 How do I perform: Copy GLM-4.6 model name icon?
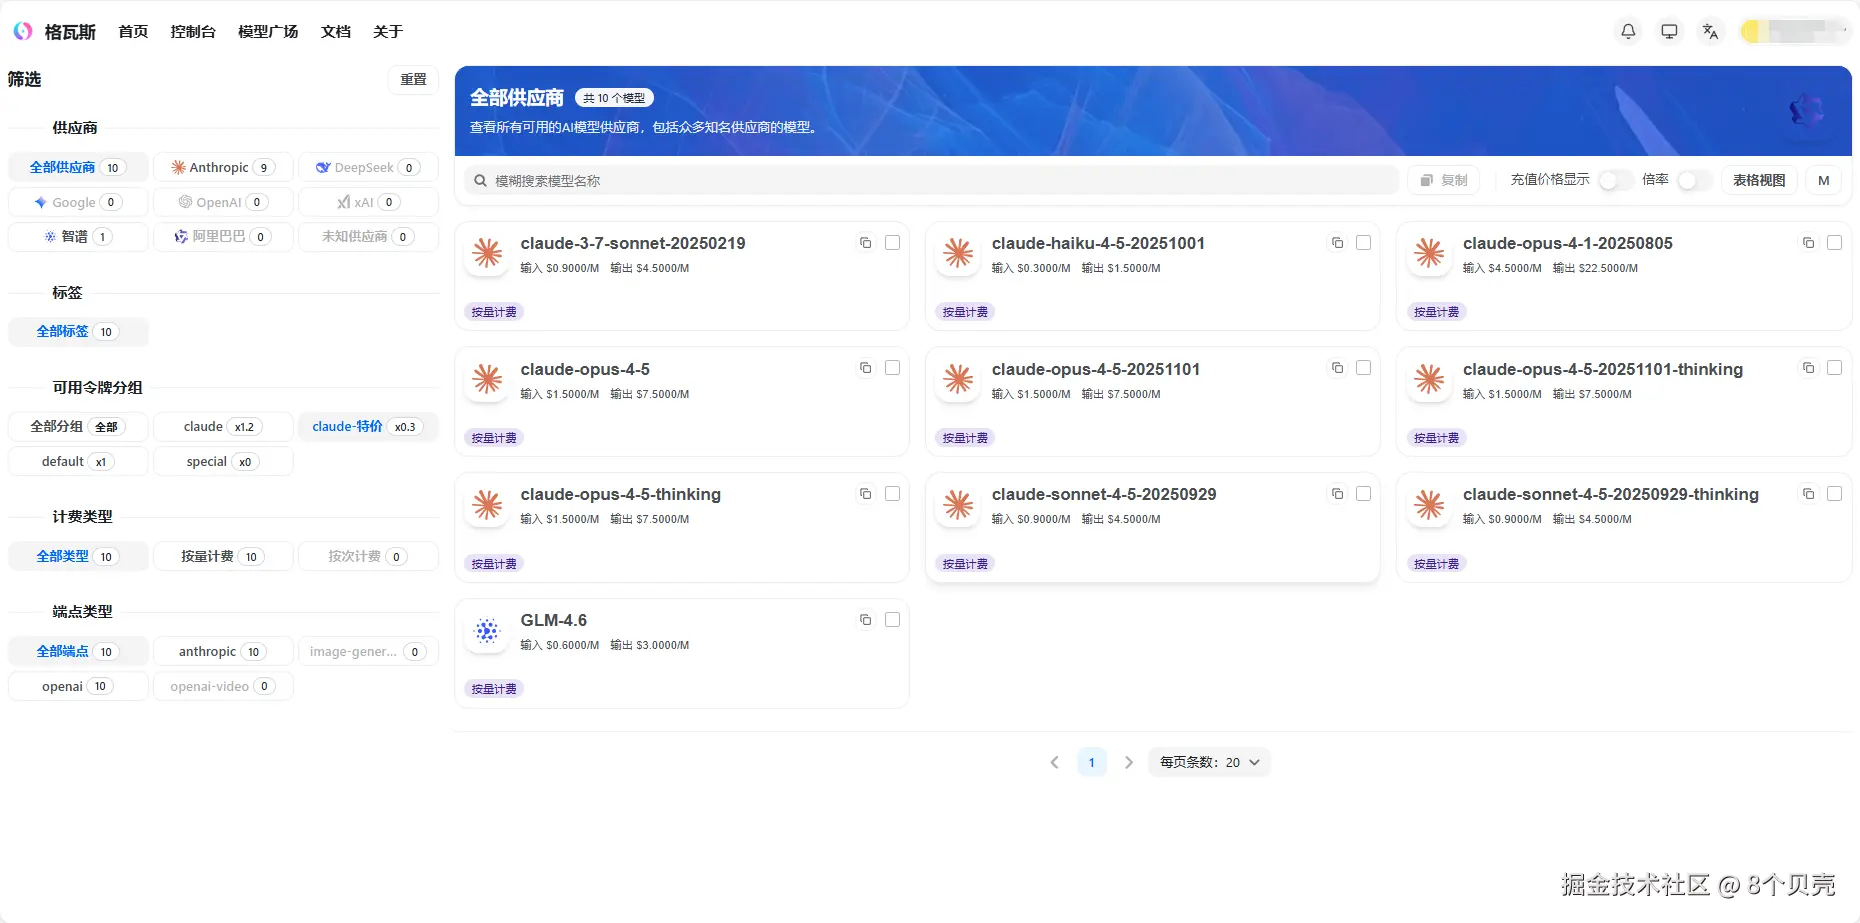[x=866, y=620]
